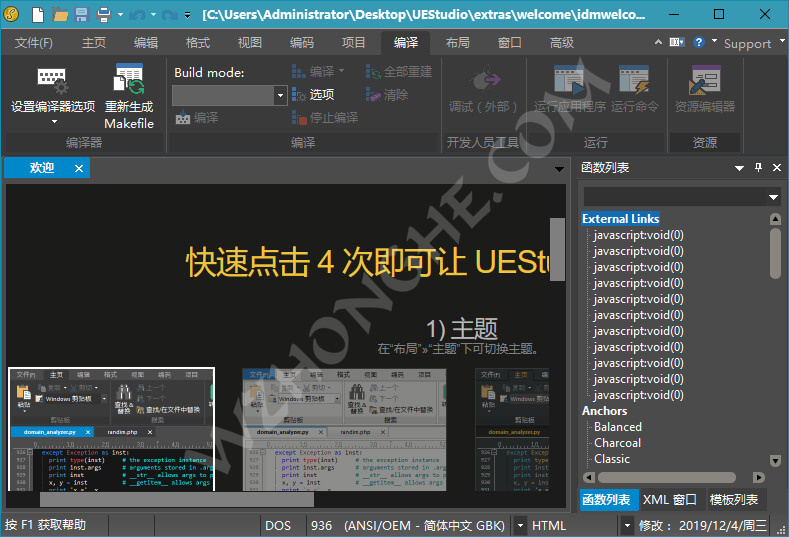Switch to the 布局 ribbon tab
The image size is (789, 537).
pyautogui.click(x=457, y=43)
